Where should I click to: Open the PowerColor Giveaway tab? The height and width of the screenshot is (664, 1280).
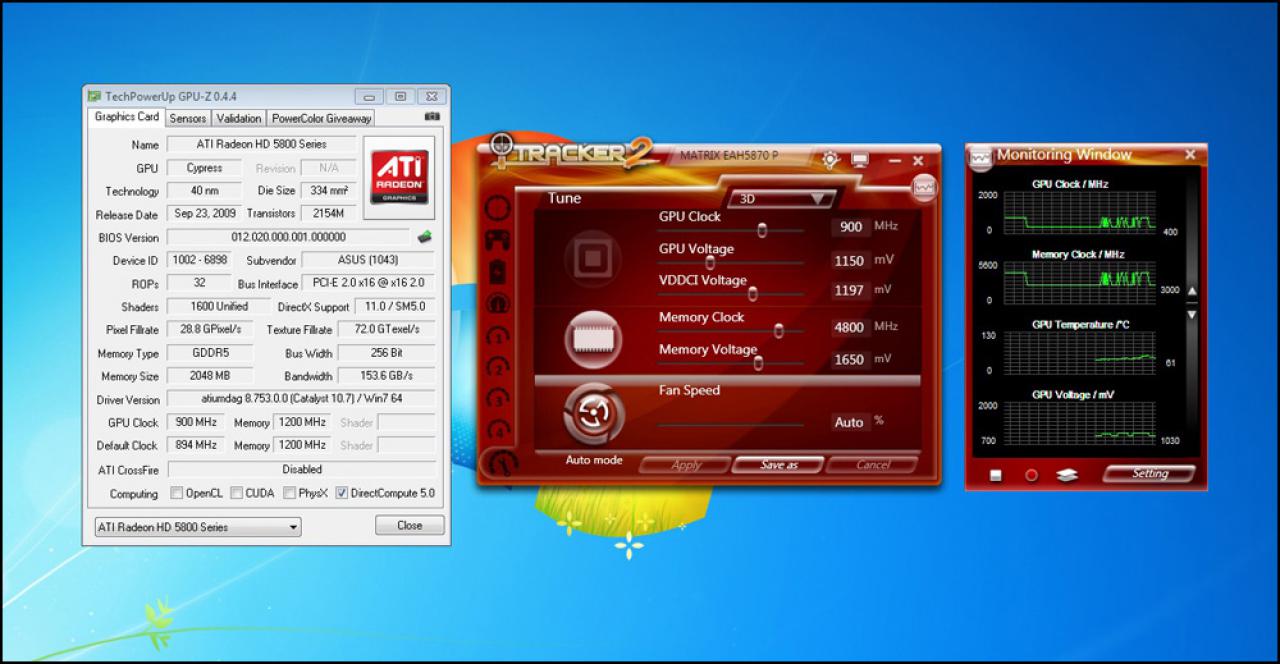322,118
